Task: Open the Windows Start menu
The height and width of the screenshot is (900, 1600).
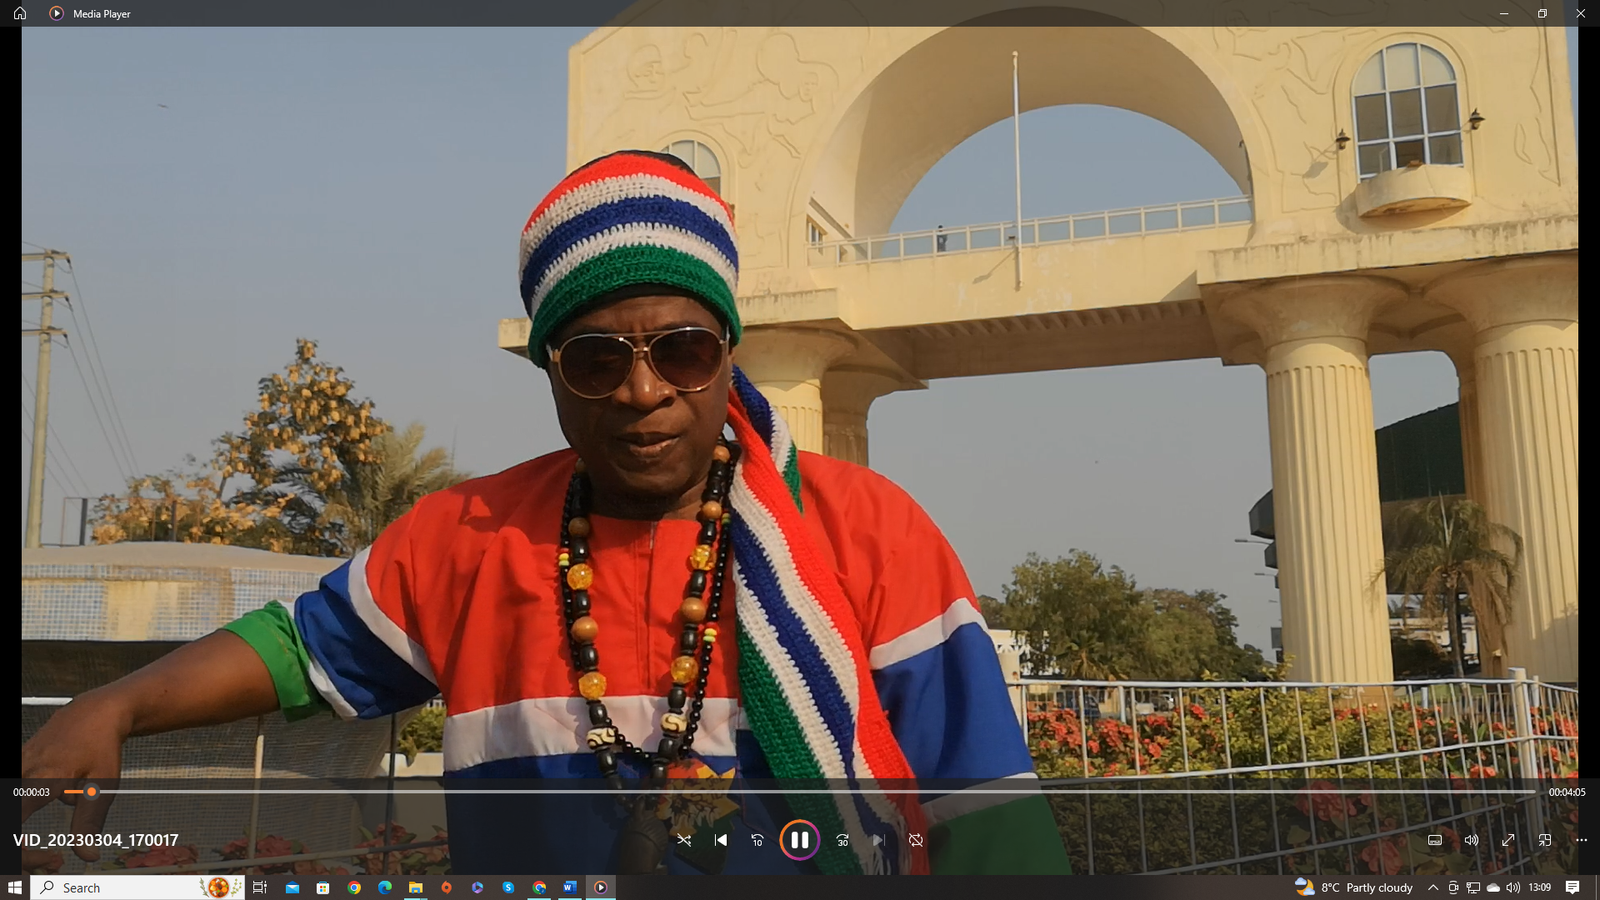Action: 15,888
